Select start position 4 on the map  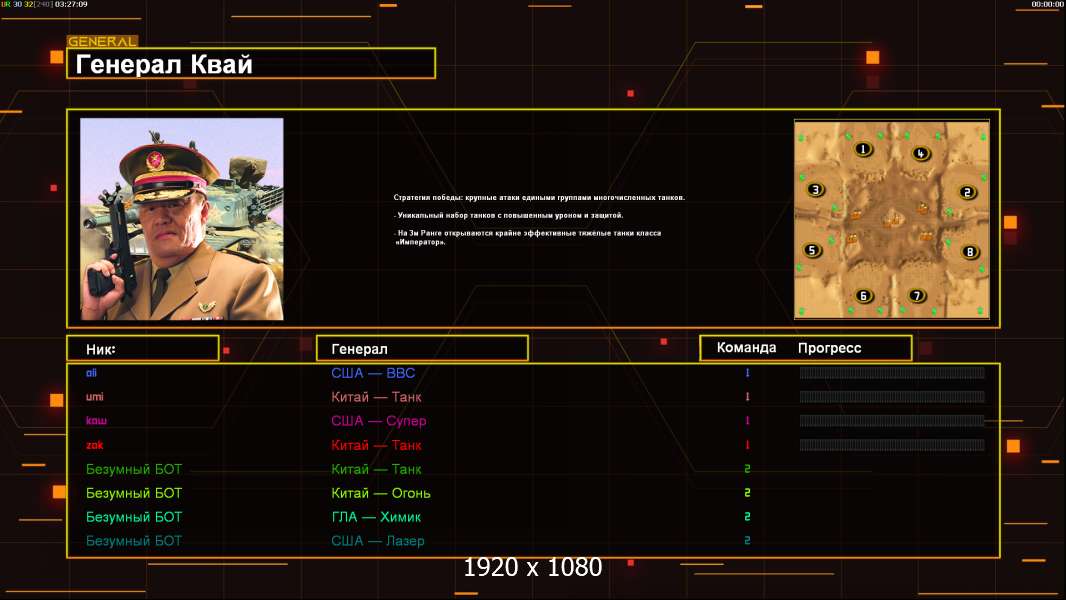click(x=921, y=154)
